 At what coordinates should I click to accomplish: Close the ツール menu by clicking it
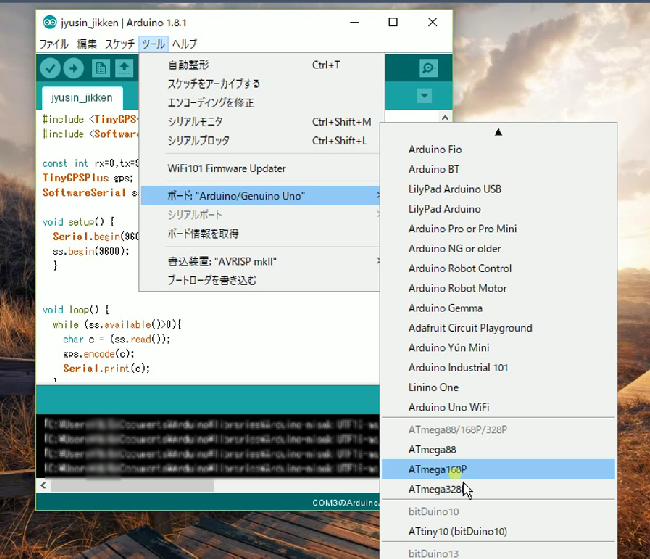[153, 44]
